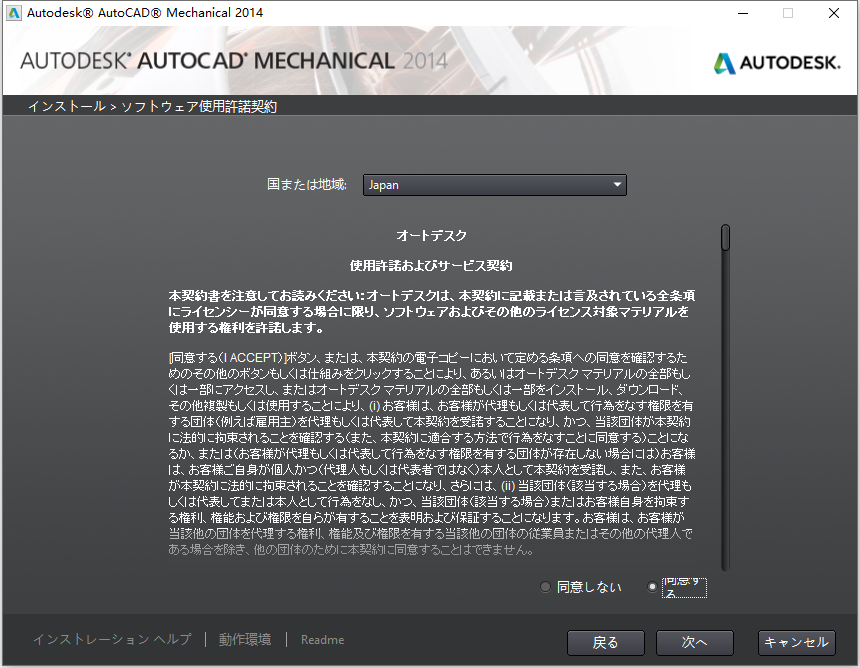Close the installer window
This screenshot has height=668, width=860.
point(834,13)
